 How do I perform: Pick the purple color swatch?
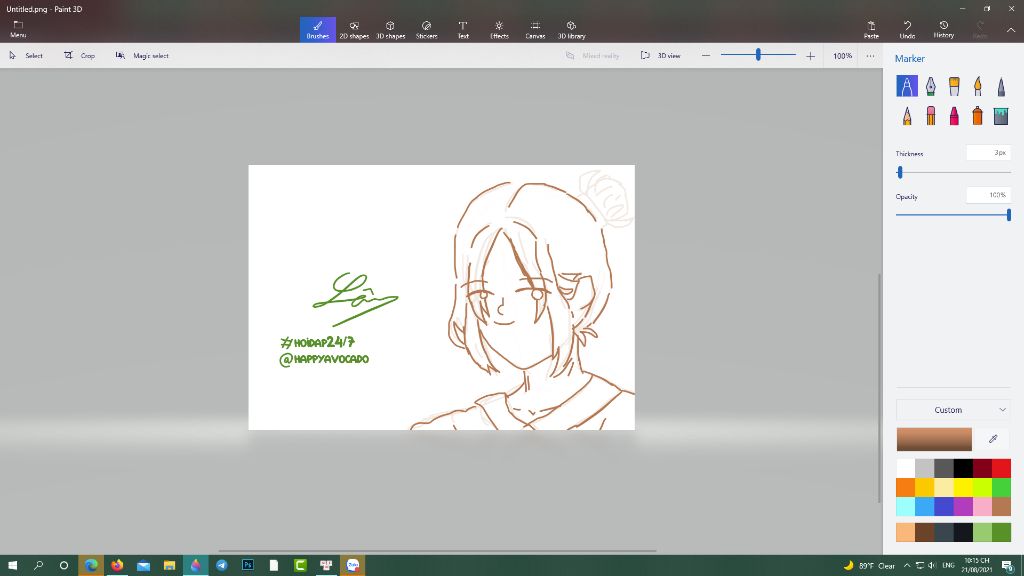click(963, 506)
